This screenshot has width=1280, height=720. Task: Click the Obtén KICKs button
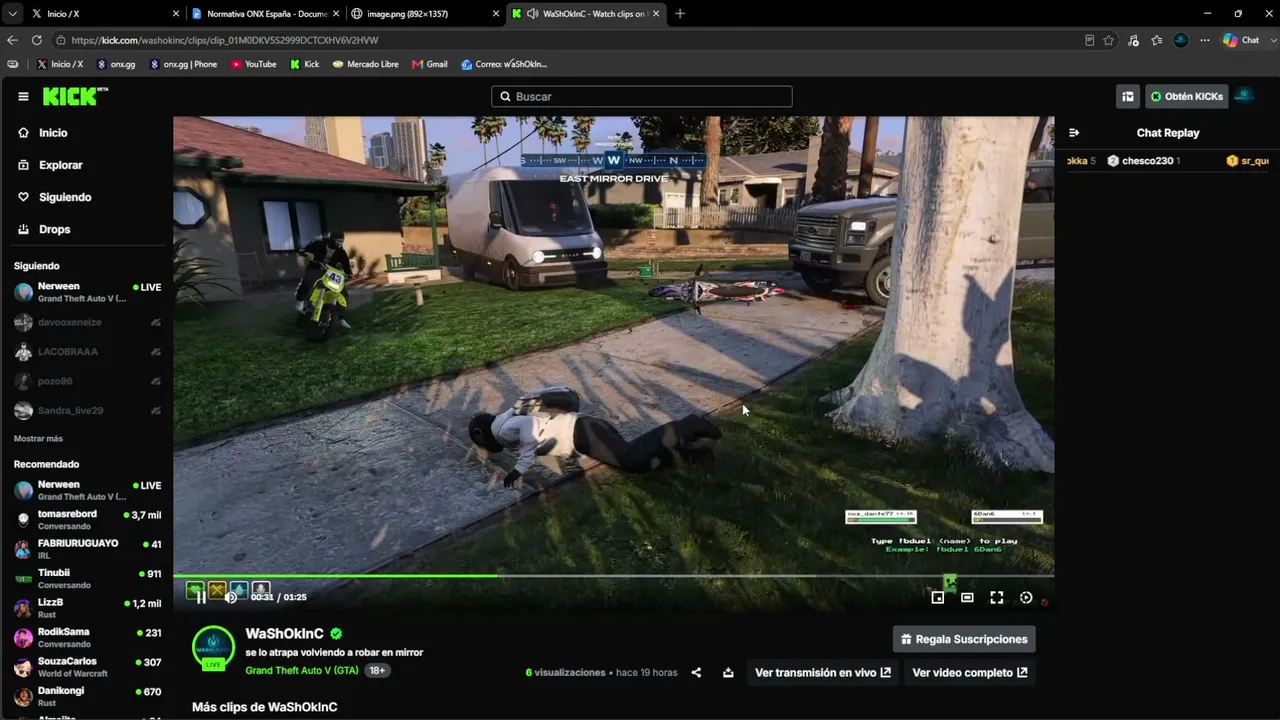(x=1186, y=96)
